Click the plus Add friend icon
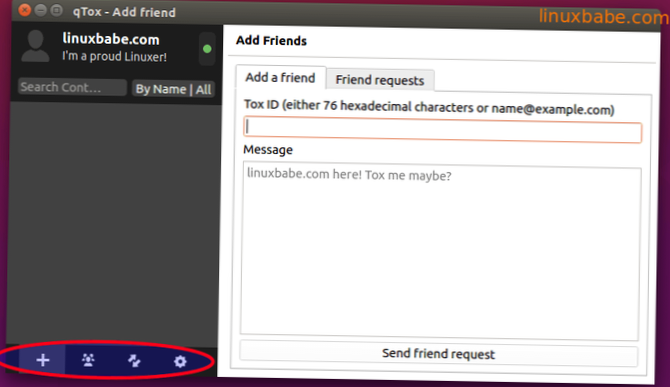Screen dimensions: 670x387 [43, 360]
